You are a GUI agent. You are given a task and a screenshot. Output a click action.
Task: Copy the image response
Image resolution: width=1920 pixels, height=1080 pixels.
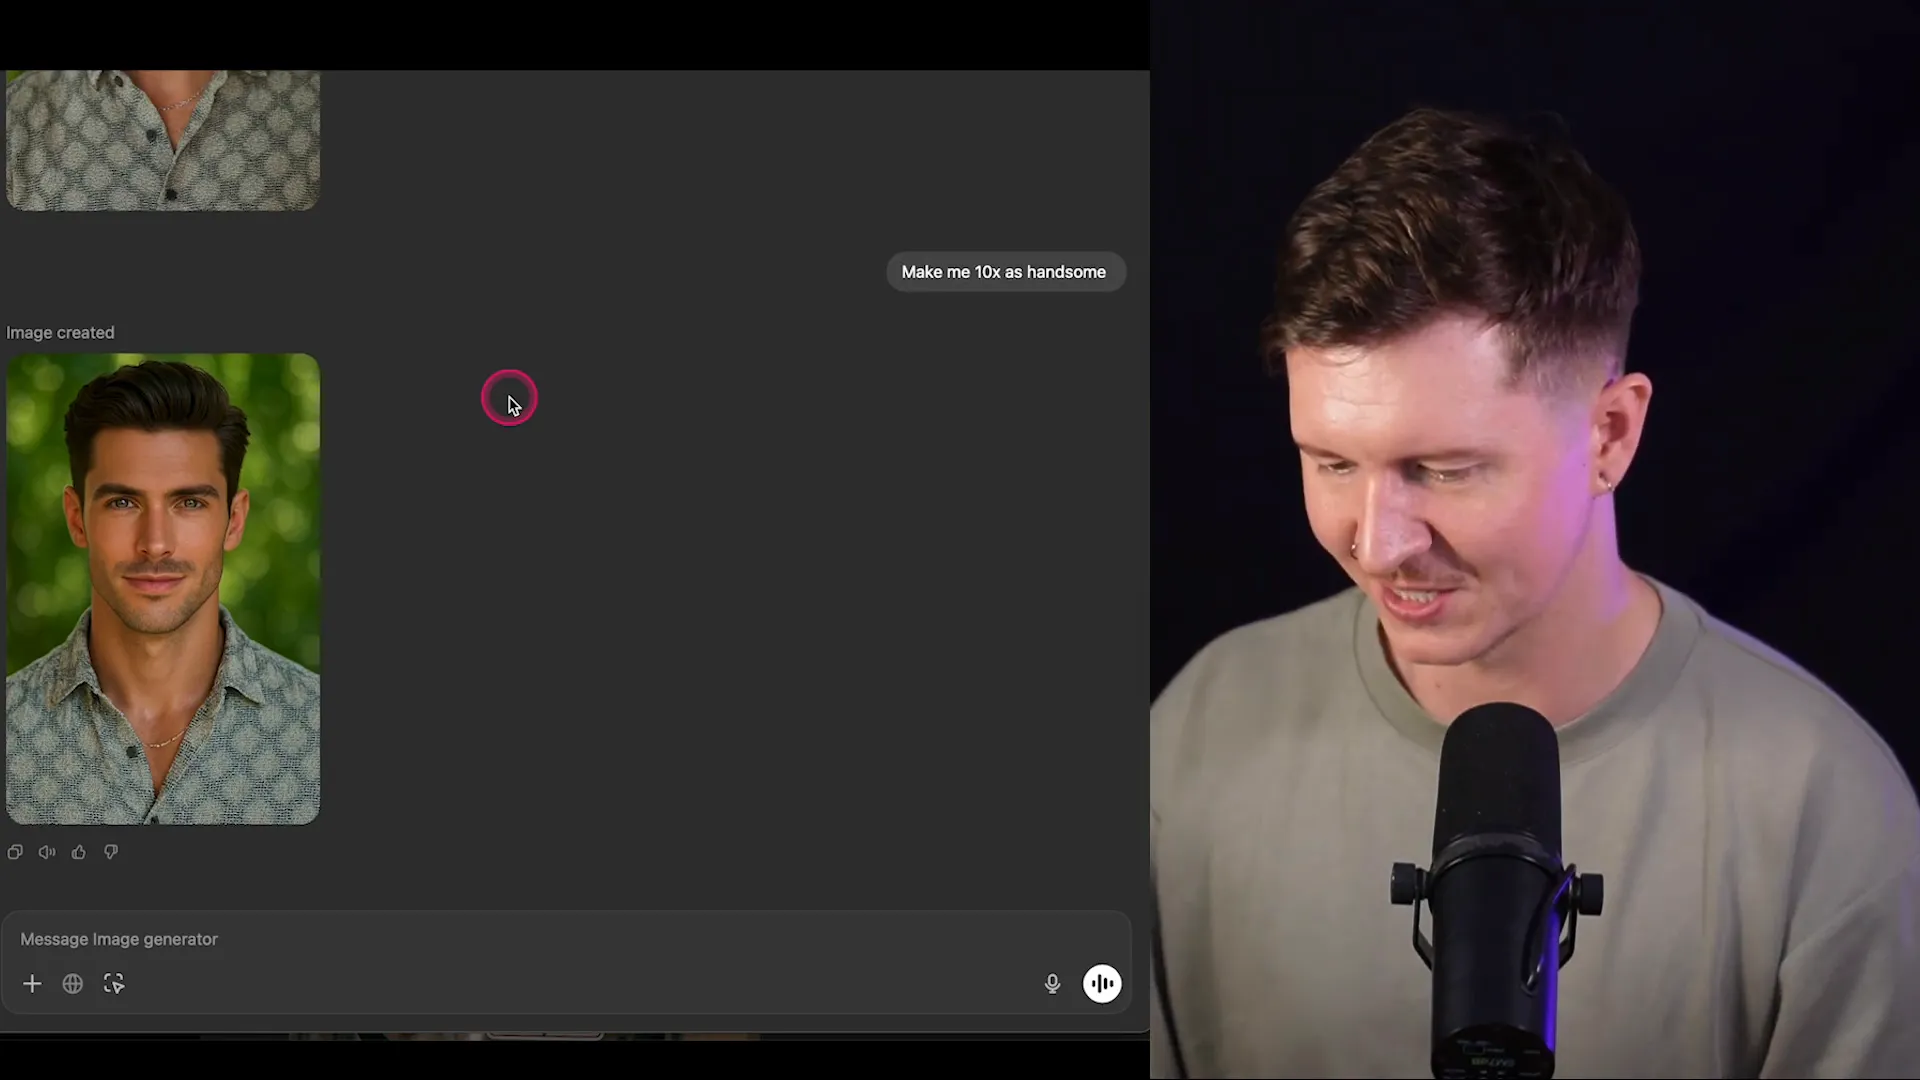[15, 852]
